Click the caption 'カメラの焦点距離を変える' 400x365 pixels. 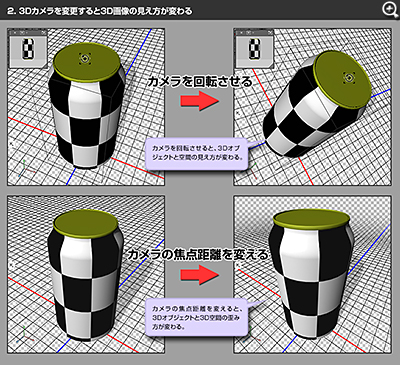pos(198,255)
